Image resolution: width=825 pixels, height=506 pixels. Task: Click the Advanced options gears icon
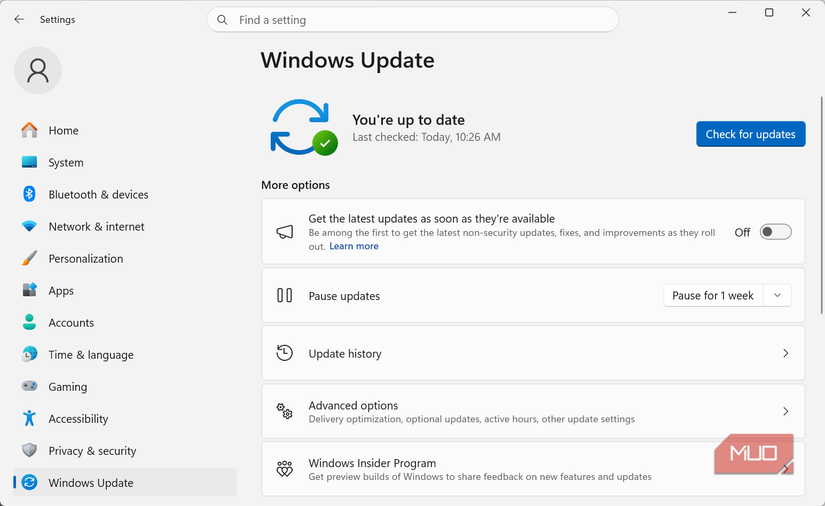point(285,411)
